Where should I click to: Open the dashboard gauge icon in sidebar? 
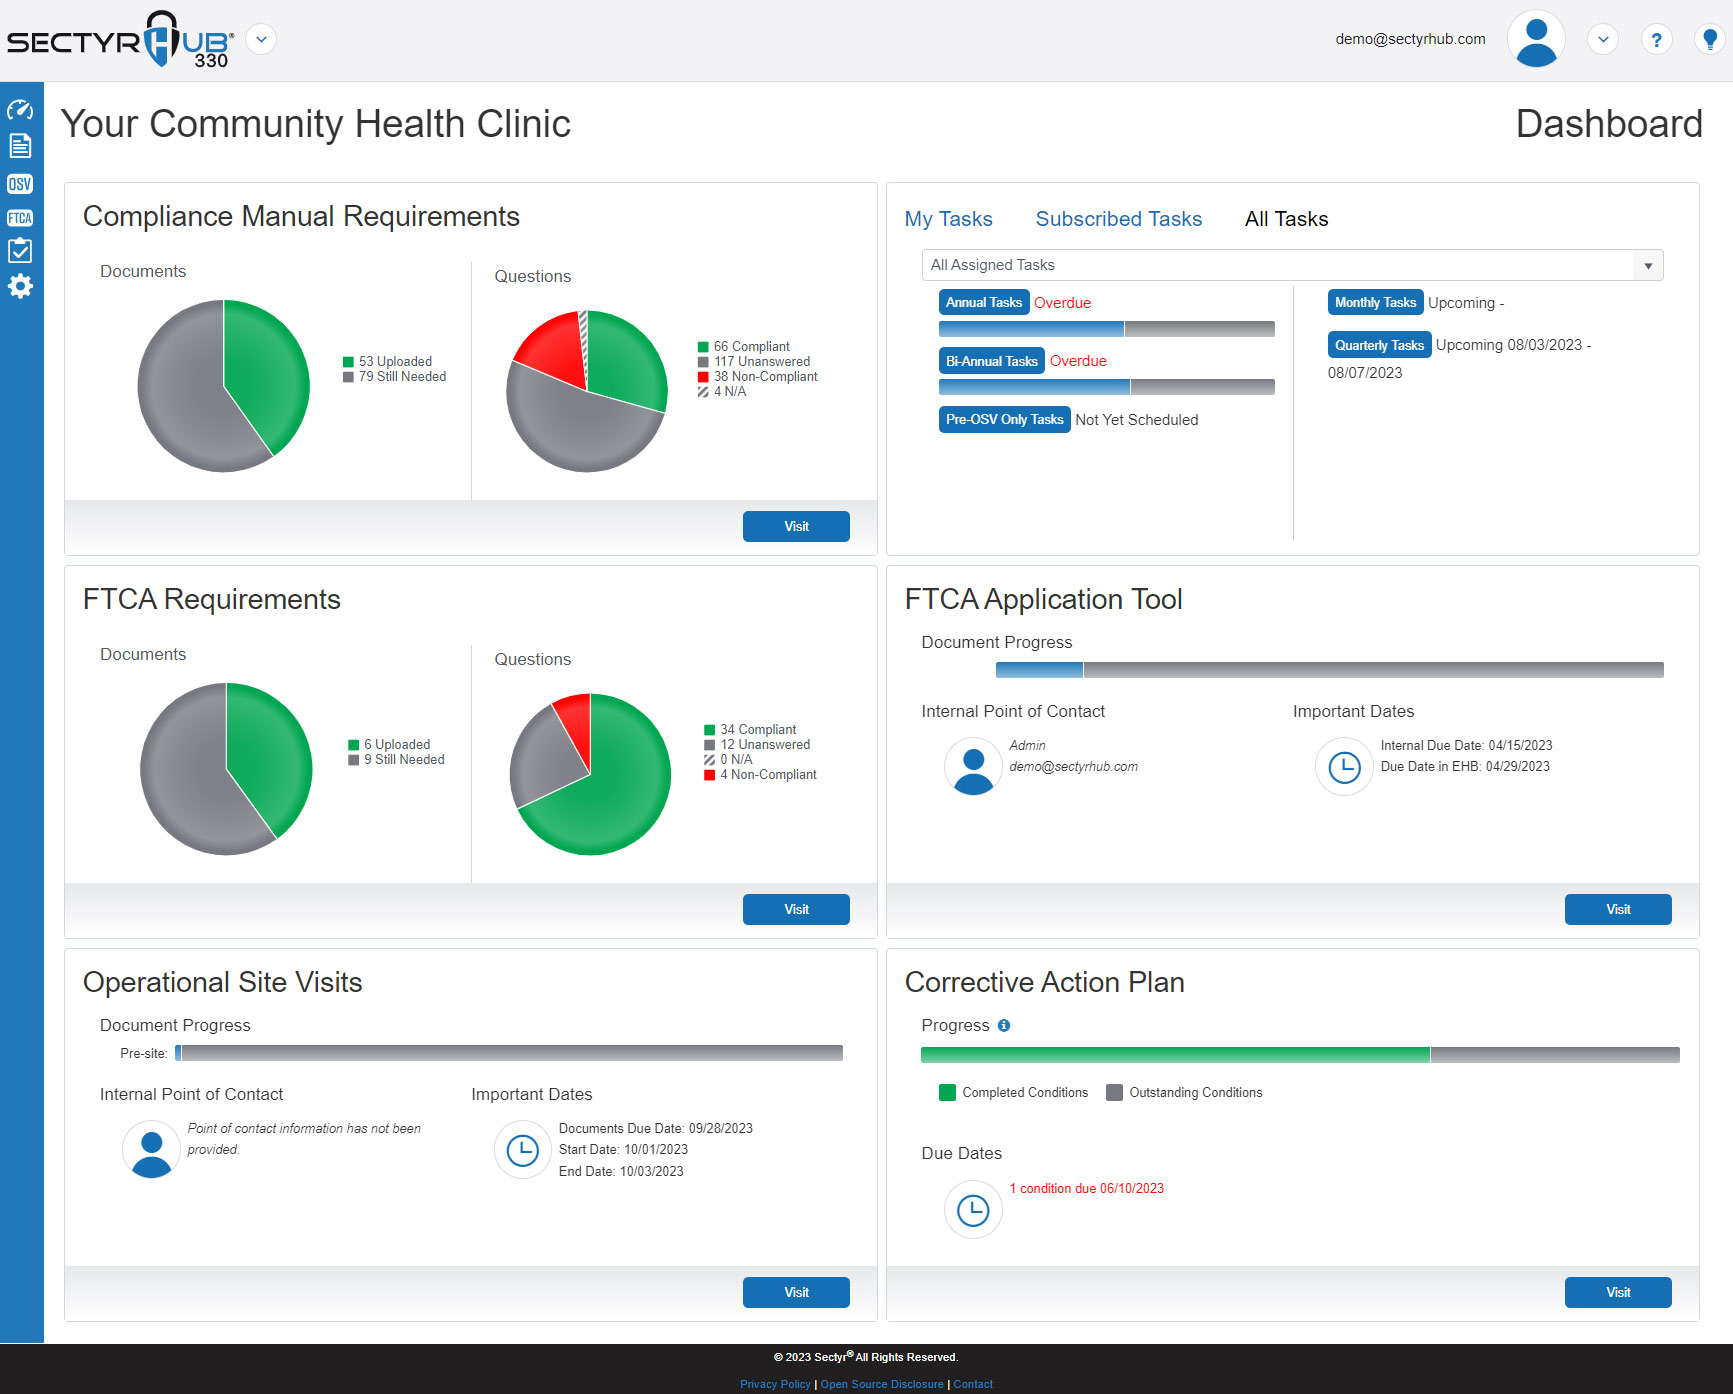tap(20, 110)
